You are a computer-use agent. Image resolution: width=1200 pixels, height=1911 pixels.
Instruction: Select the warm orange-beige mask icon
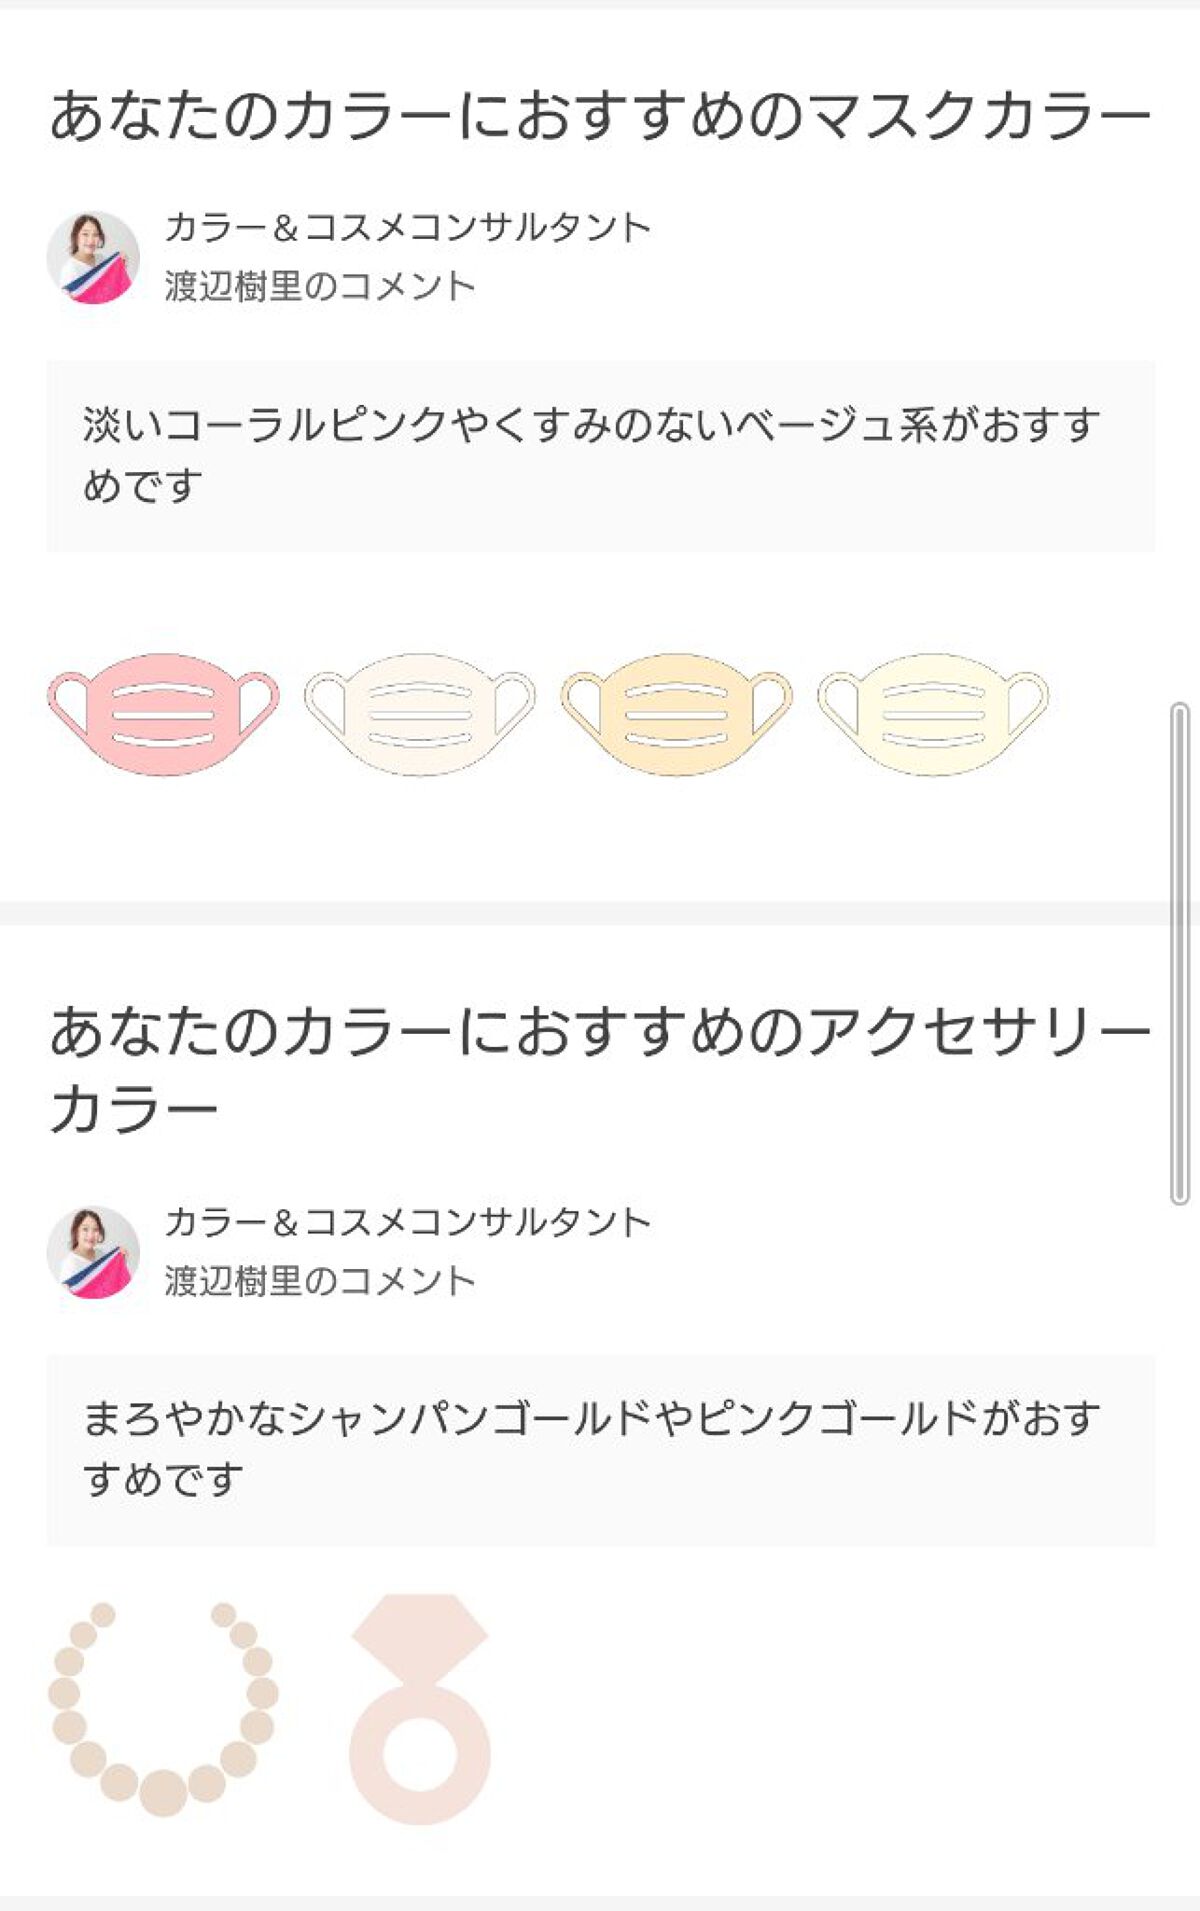(x=676, y=714)
